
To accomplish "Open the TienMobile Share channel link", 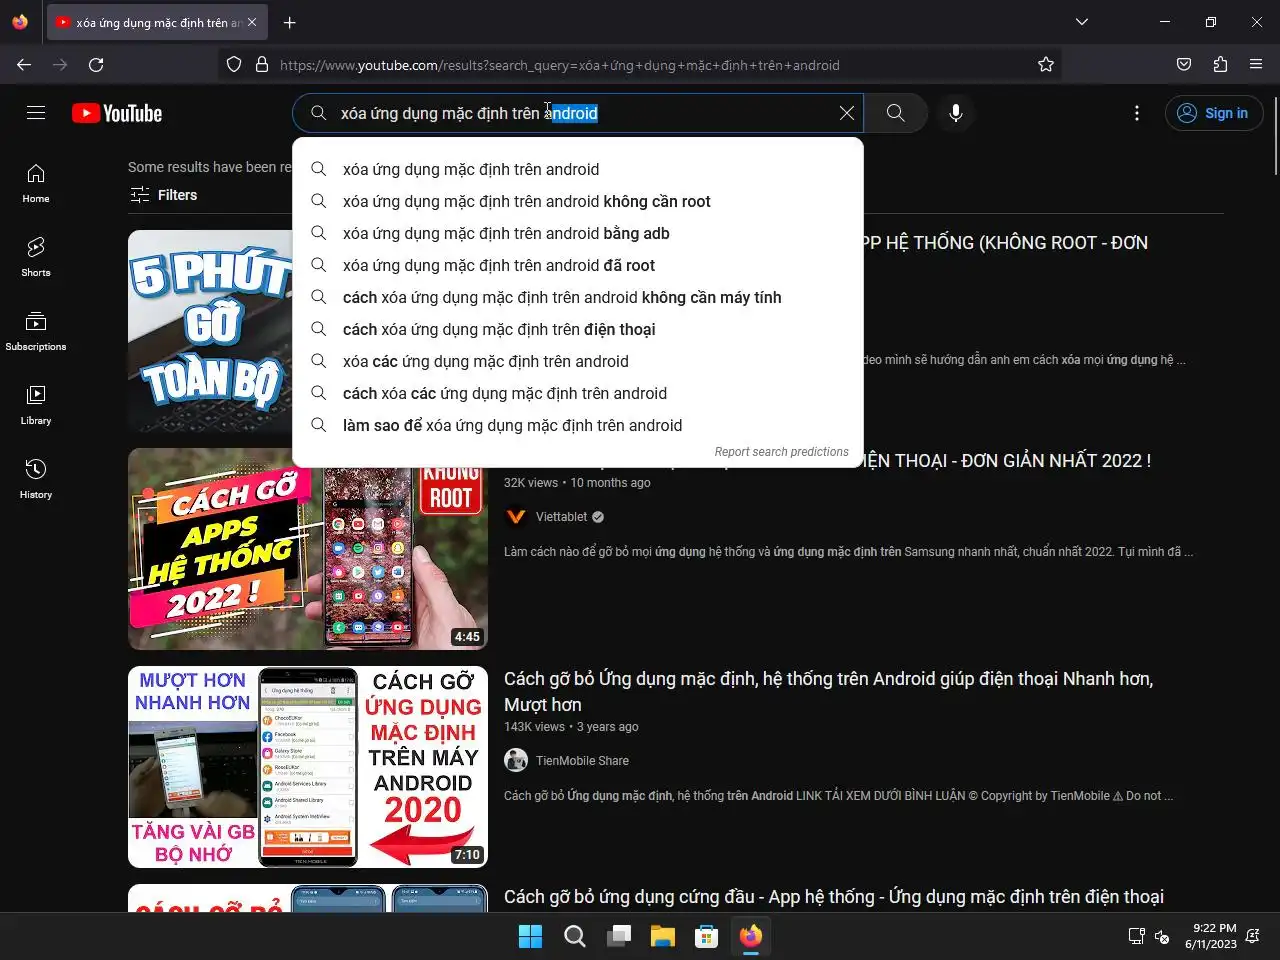I will pyautogui.click(x=582, y=761).
